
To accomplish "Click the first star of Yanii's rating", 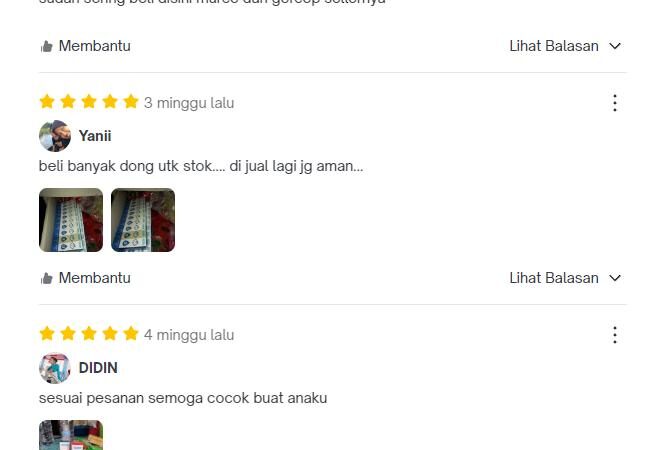I will 47,102.
